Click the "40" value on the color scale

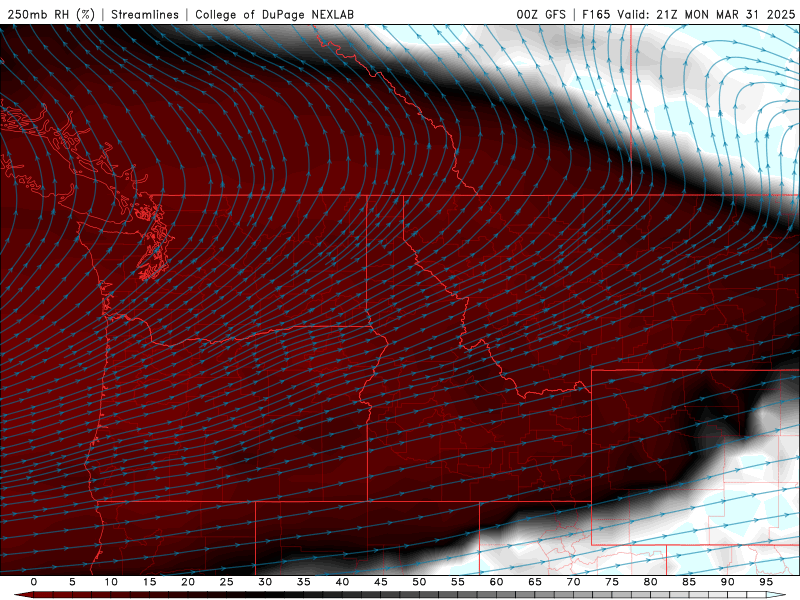342,582
